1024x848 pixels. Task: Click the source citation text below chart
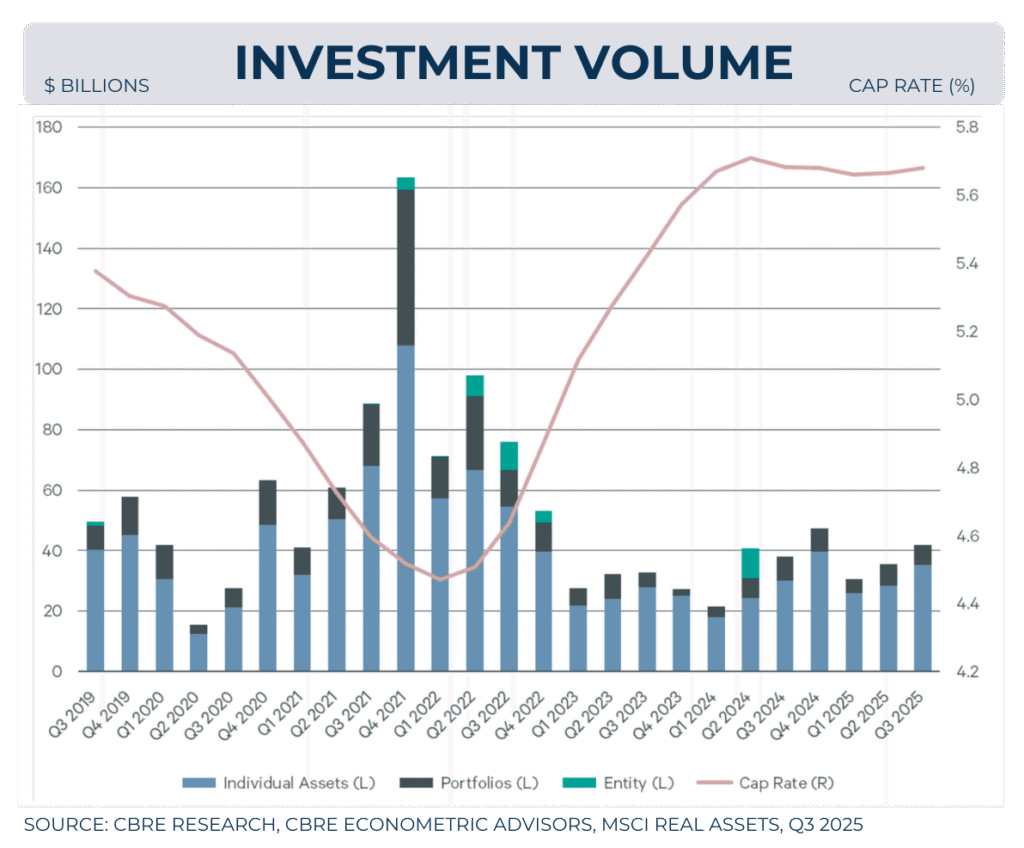[443, 825]
